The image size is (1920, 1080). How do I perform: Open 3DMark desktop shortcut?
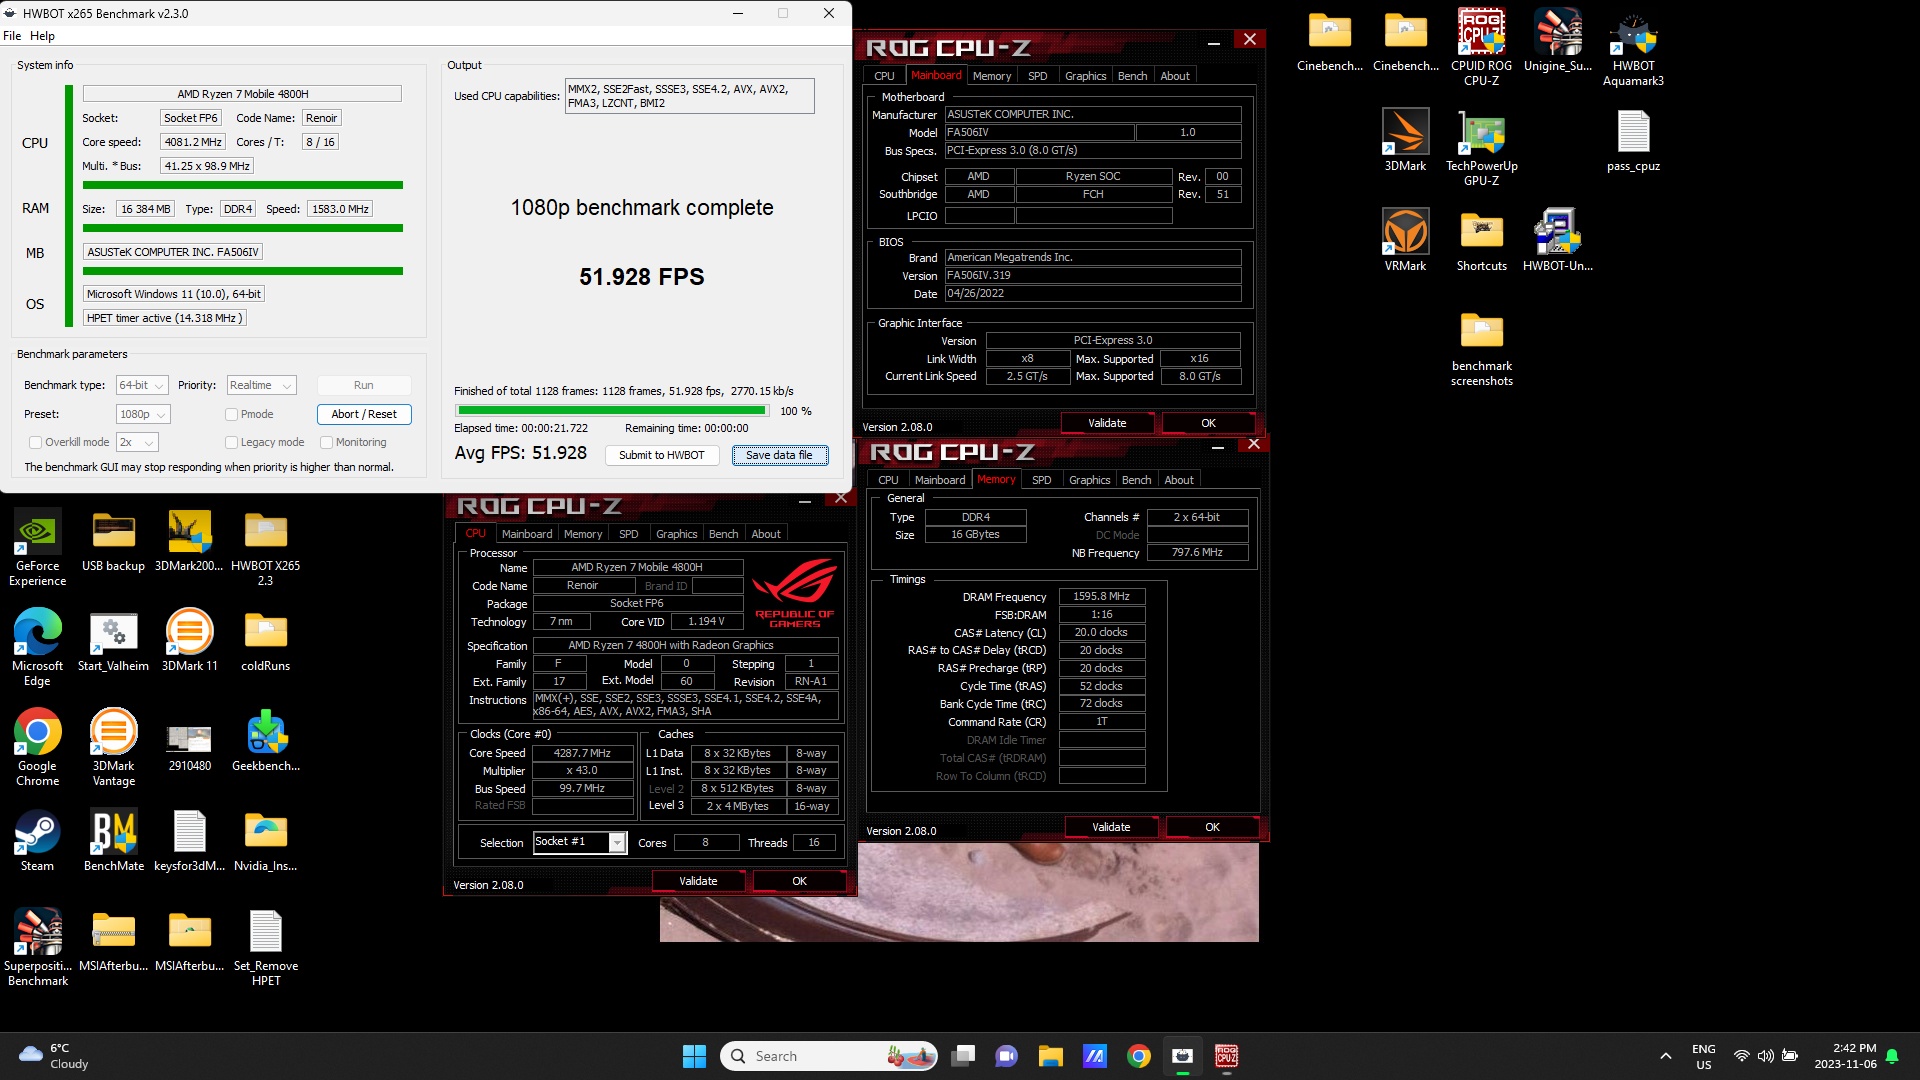[x=1405, y=141]
